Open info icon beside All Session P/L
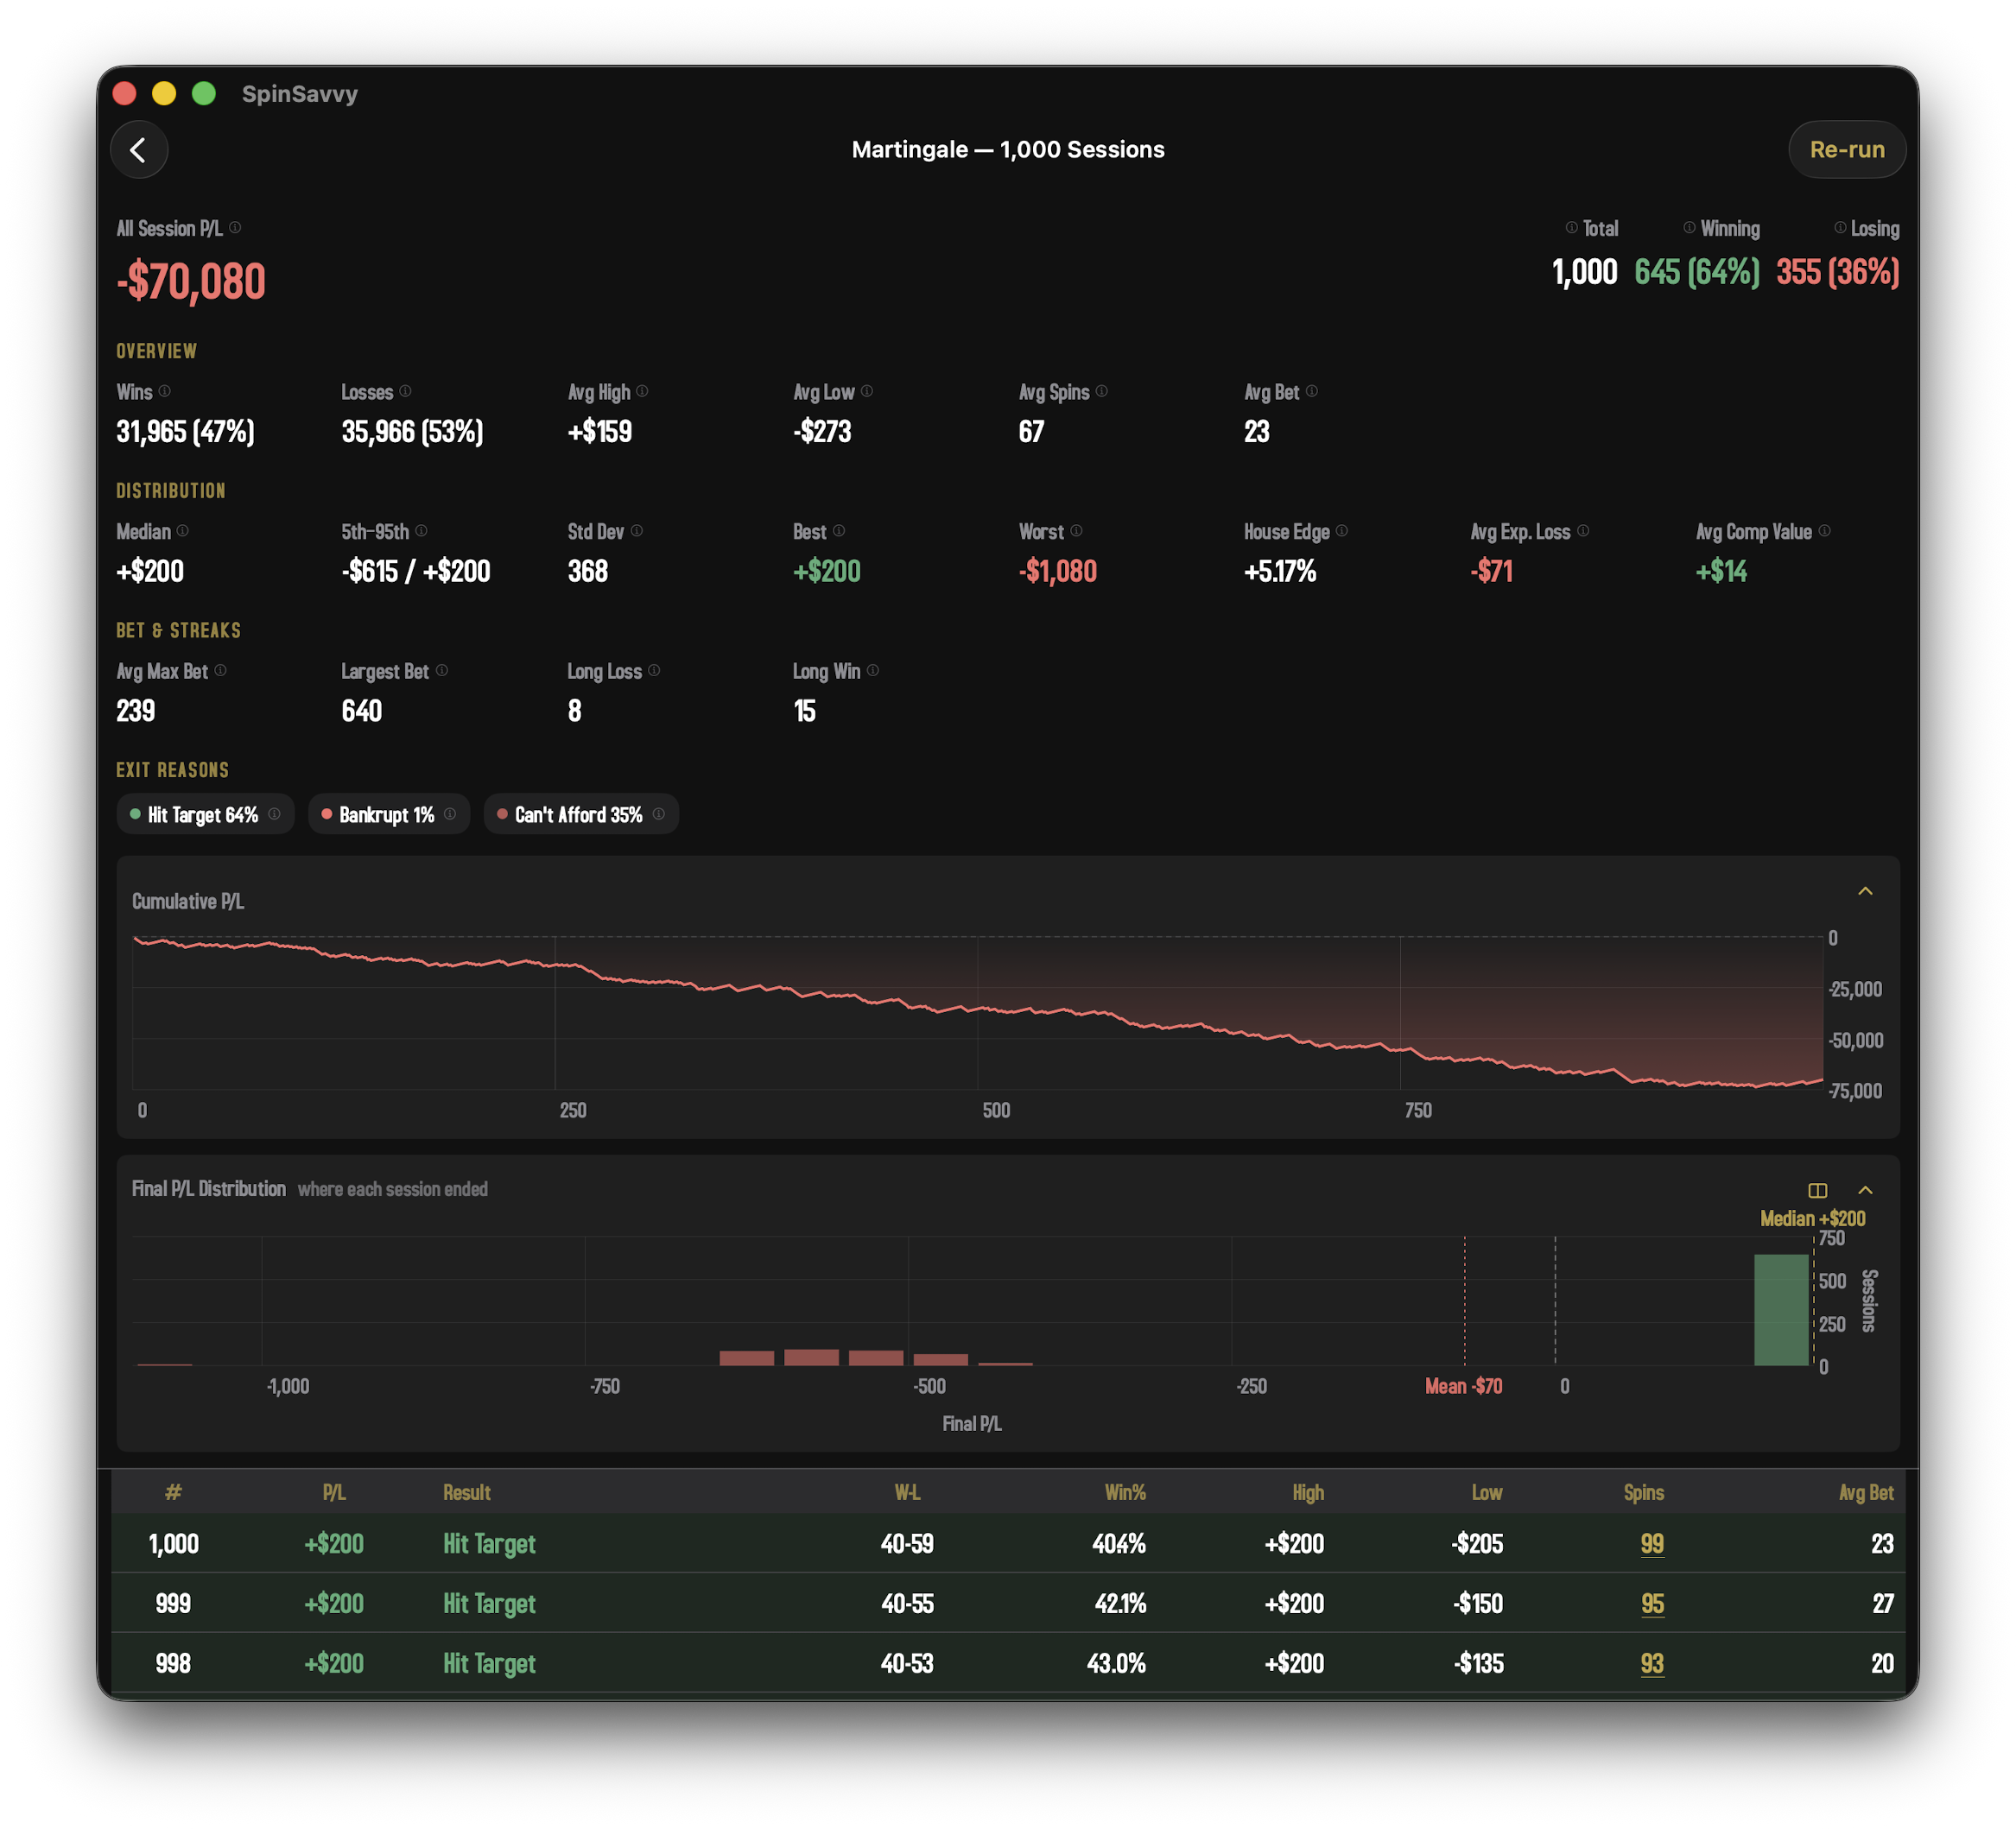This screenshot has height=1829, width=2016. tap(235, 228)
